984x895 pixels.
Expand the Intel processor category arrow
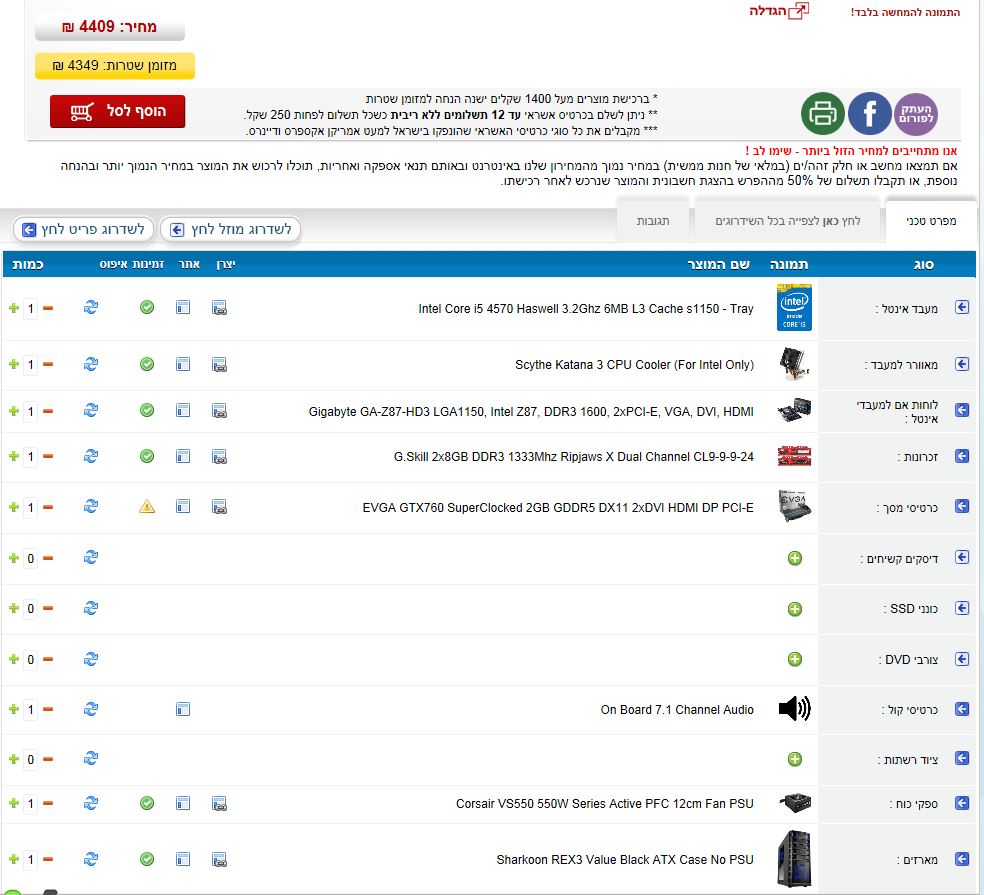tap(962, 308)
